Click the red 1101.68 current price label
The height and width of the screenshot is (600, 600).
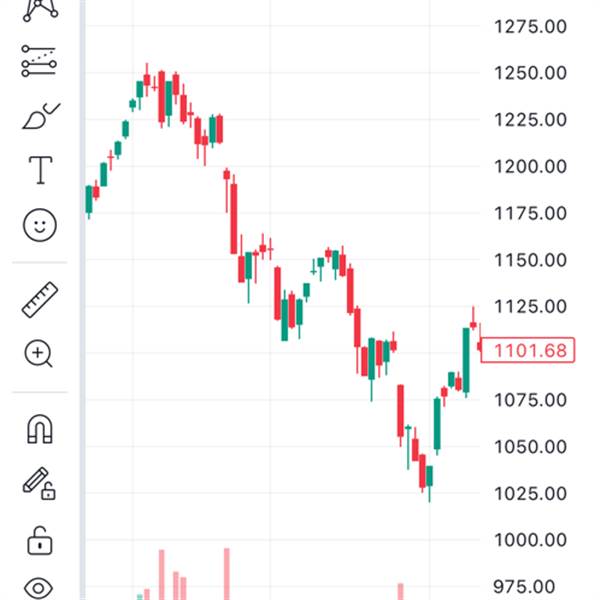tap(531, 350)
